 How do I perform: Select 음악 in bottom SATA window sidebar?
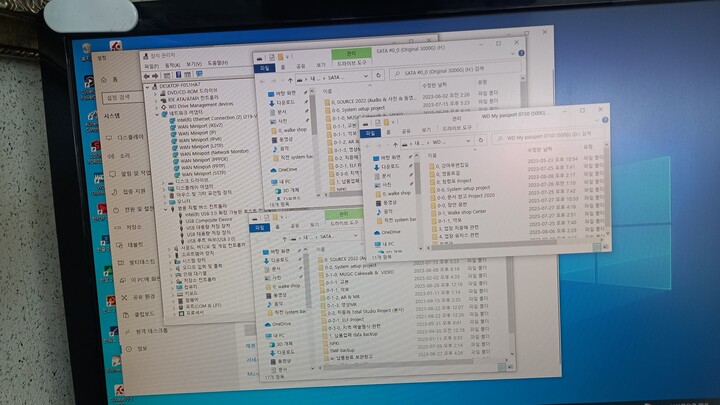coord(275,304)
